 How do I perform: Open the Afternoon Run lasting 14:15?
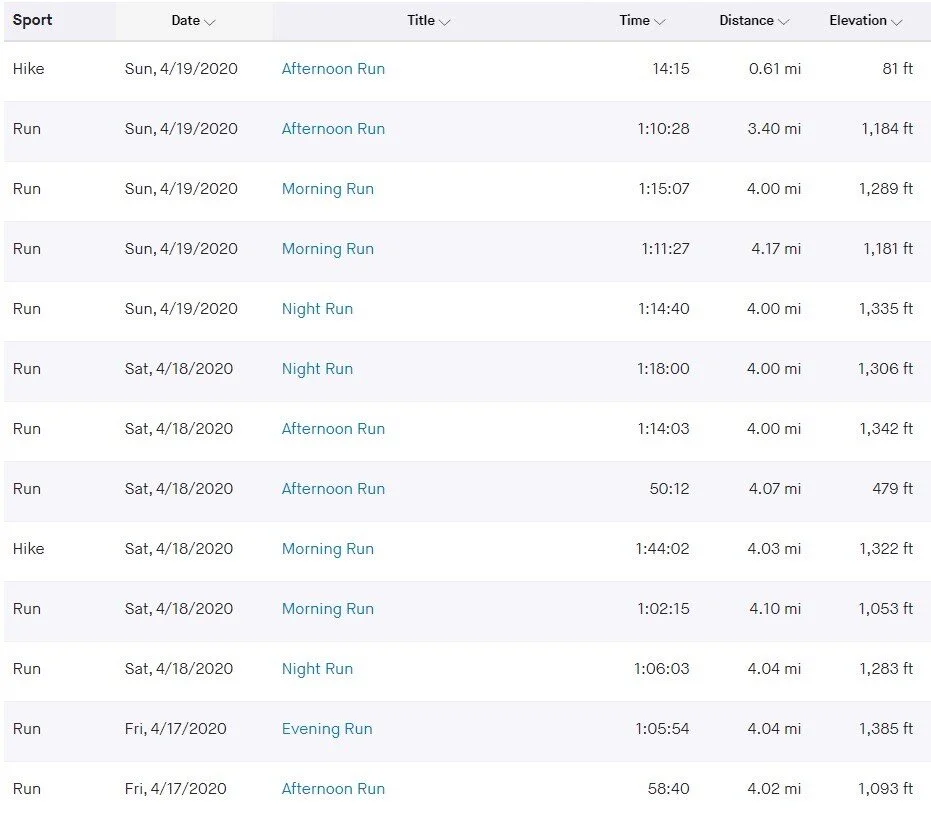(x=333, y=69)
